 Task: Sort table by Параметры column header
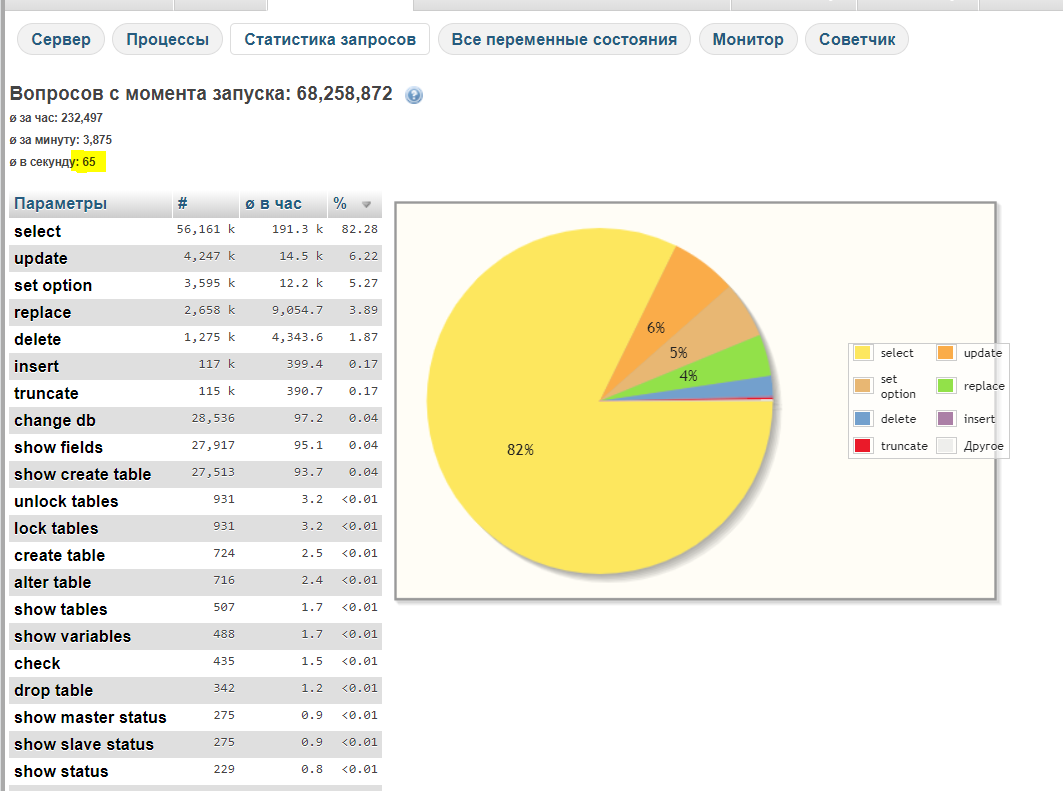pyautogui.click(x=60, y=204)
